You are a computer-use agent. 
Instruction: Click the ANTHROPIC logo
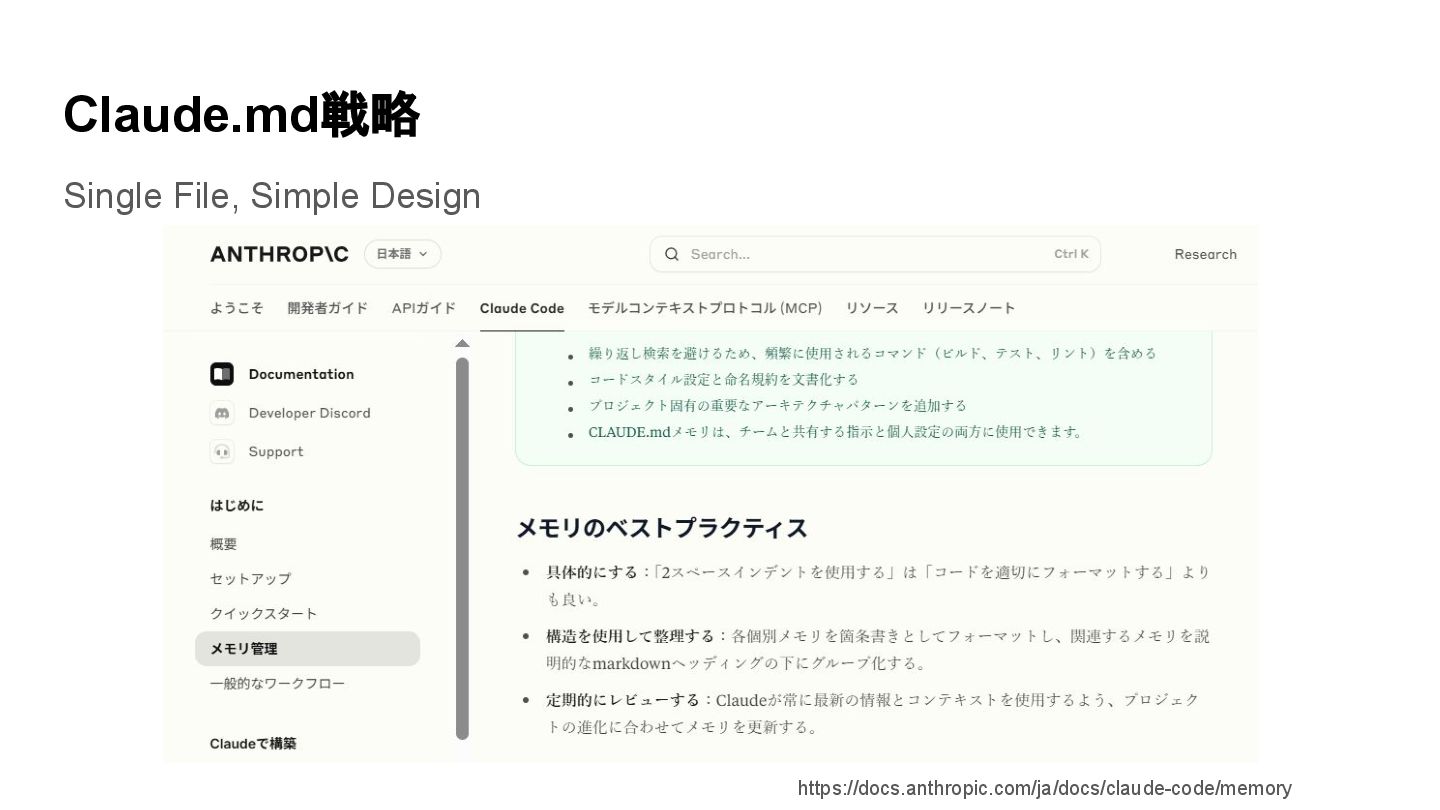279,254
